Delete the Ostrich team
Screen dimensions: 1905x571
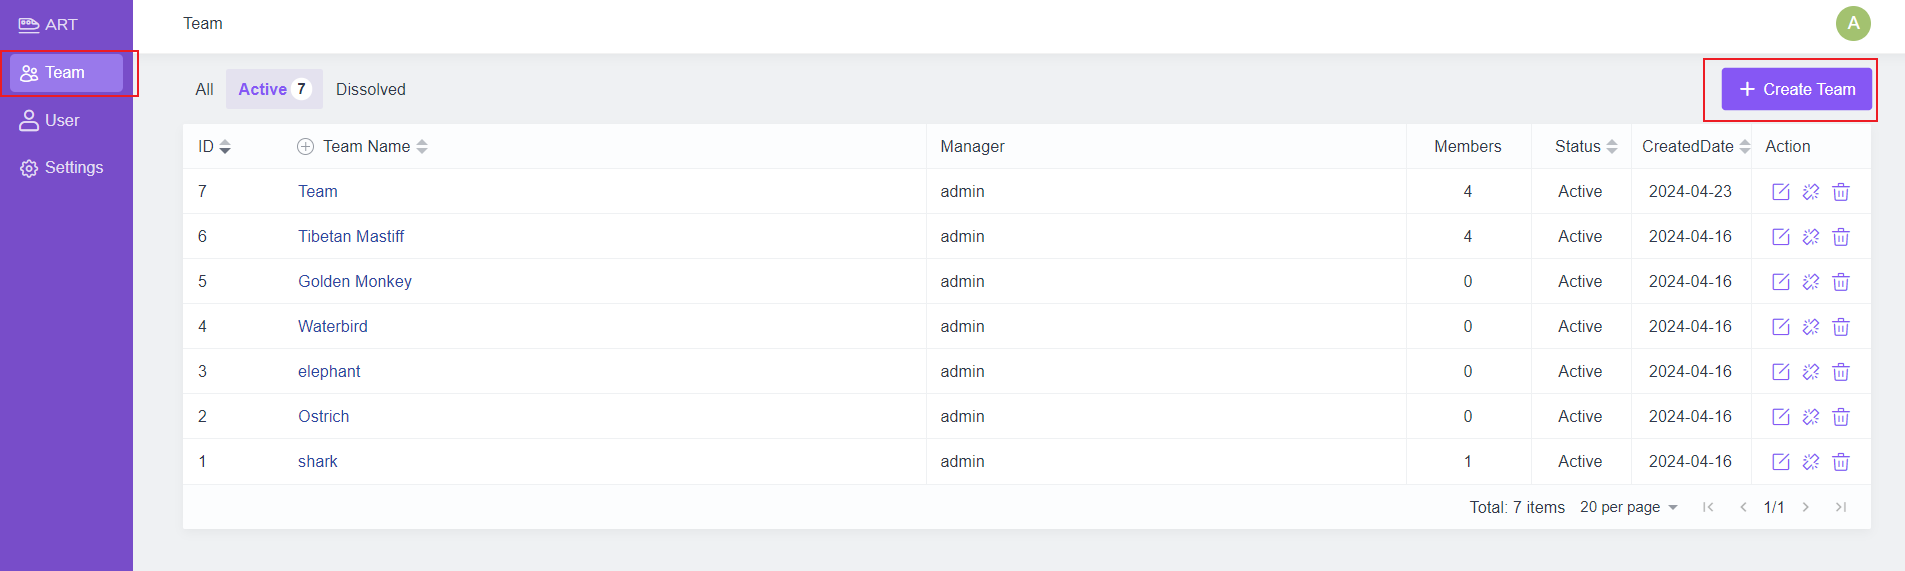point(1840,417)
